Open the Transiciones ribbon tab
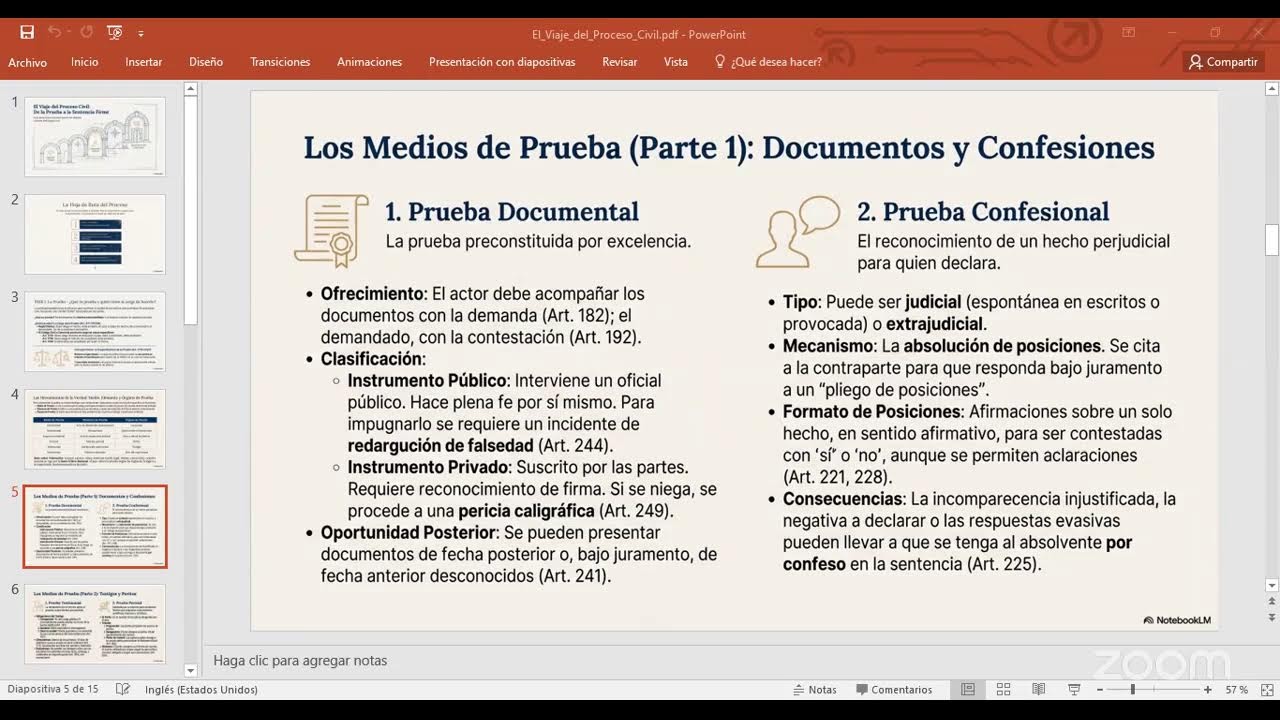This screenshot has height=720, width=1280. tap(280, 62)
